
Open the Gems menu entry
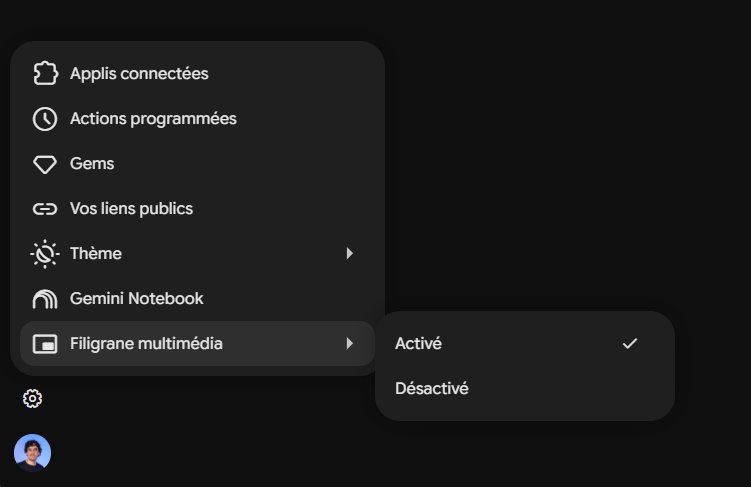[x=197, y=163]
